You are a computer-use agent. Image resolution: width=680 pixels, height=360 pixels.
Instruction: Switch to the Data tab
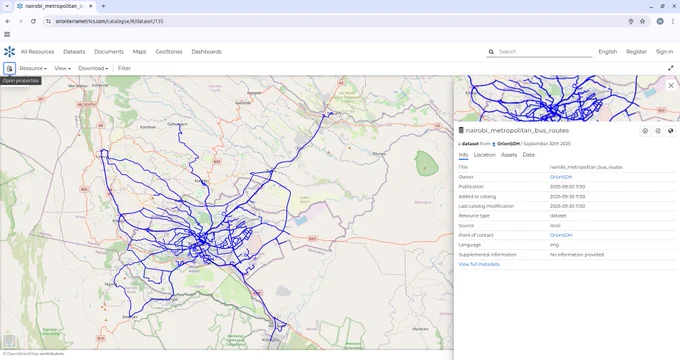click(529, 155)
